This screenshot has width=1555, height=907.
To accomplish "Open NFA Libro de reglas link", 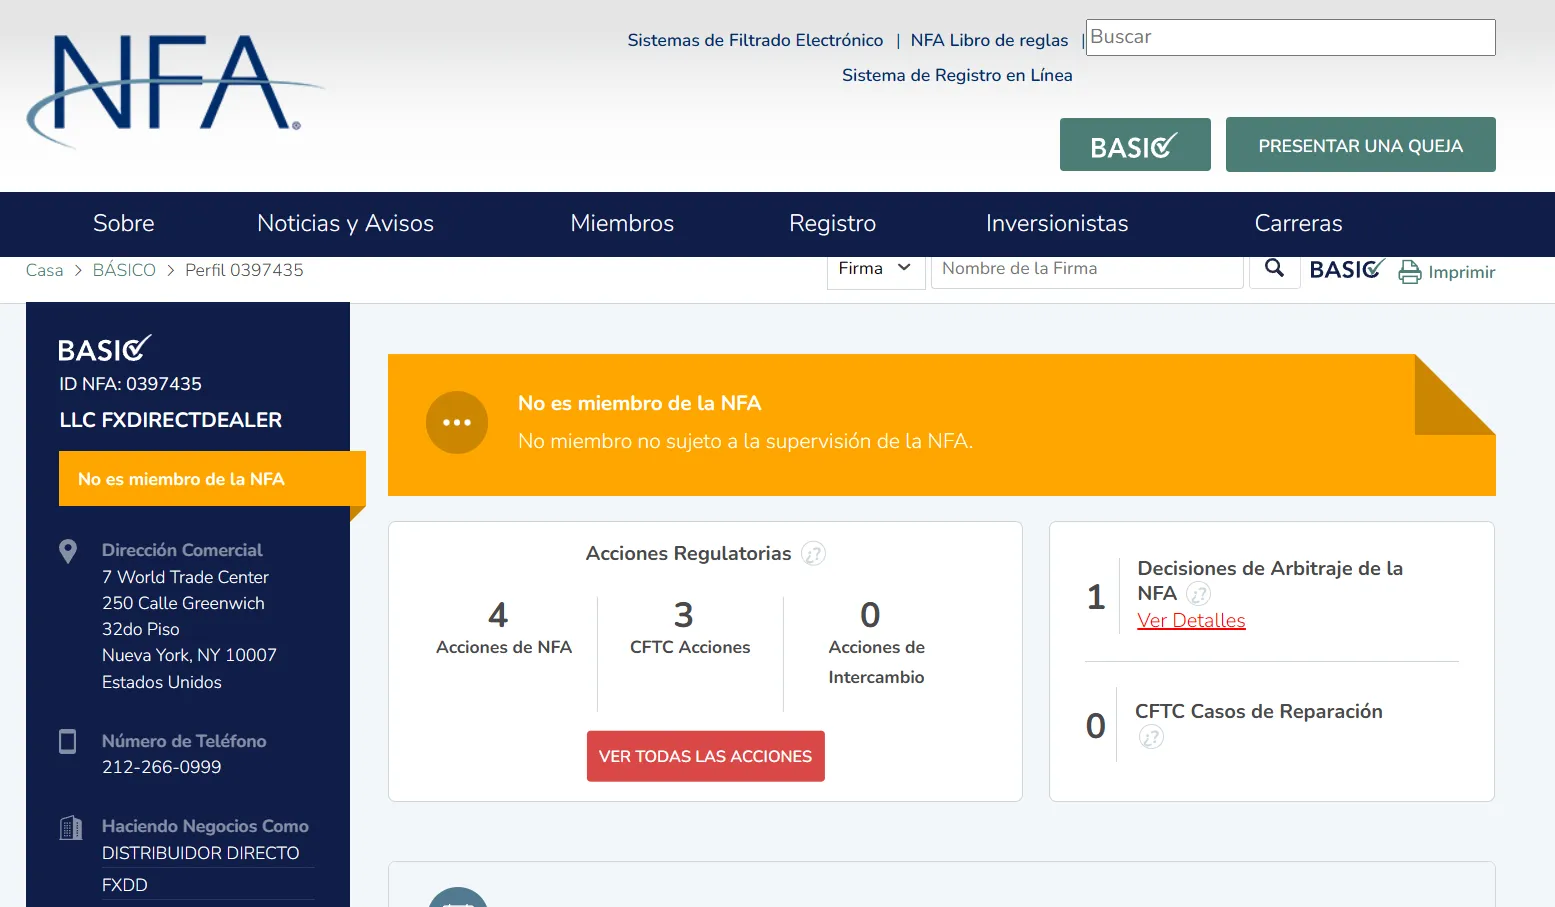I will [989, 40].
